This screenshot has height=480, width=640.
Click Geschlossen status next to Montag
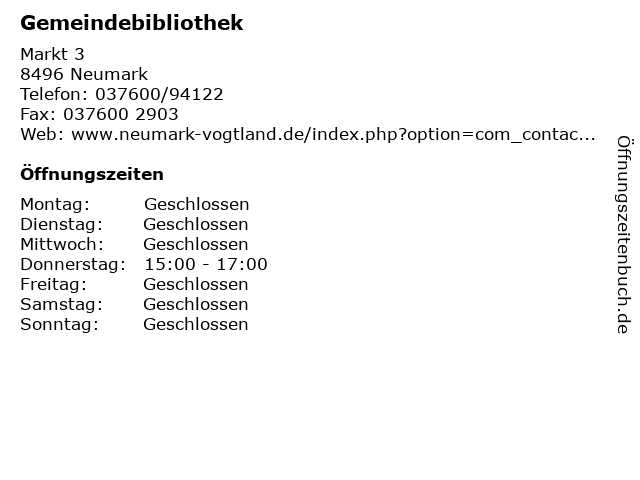[196, 204]
